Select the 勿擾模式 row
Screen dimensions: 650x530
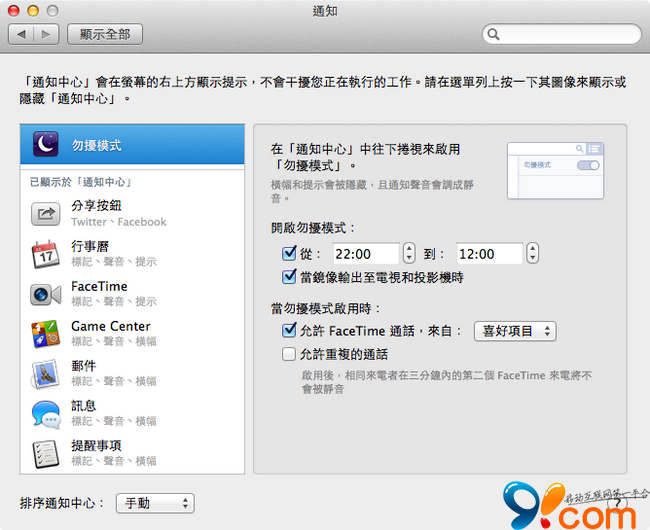coord(132,144)
